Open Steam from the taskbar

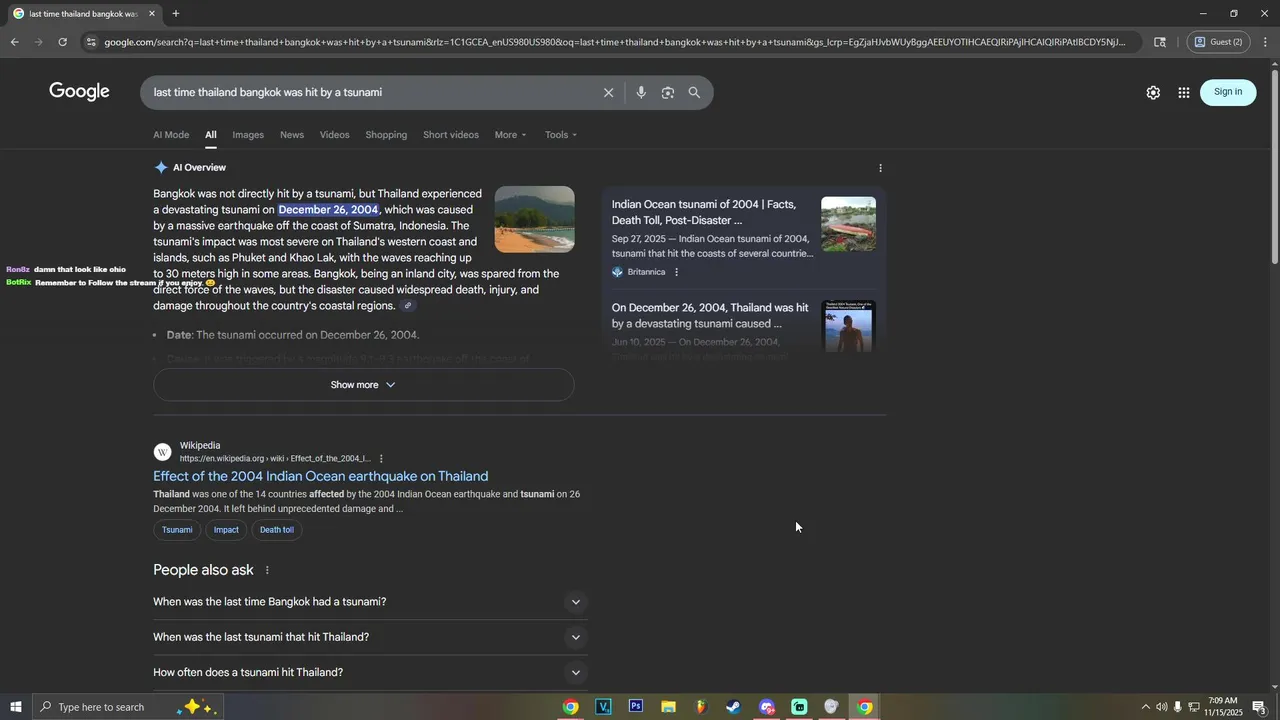(733, 707)
